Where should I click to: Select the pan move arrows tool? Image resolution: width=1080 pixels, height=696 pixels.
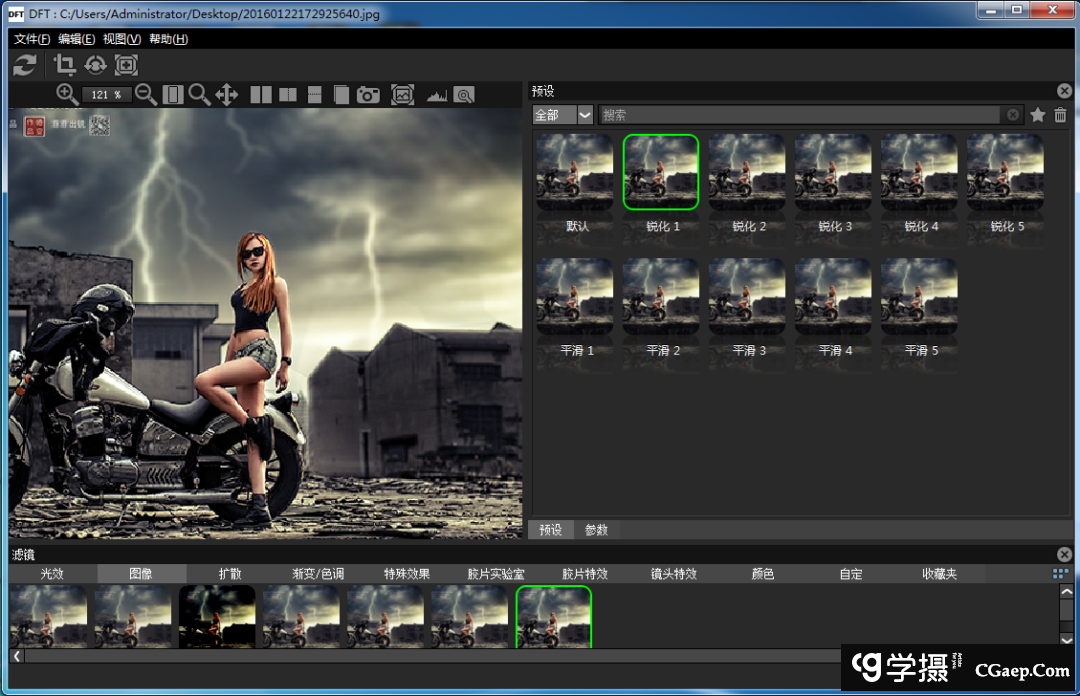227,95
